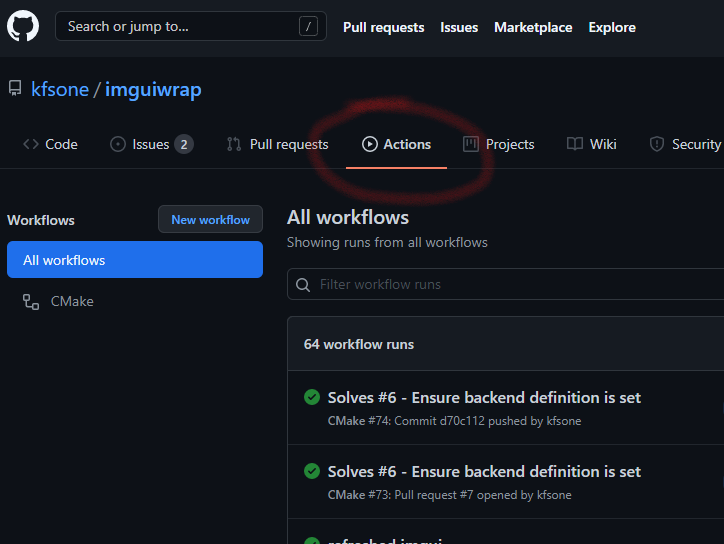This screenshot has height=544, width=724.
Task: Open the Projects tab
Action: 498,144
